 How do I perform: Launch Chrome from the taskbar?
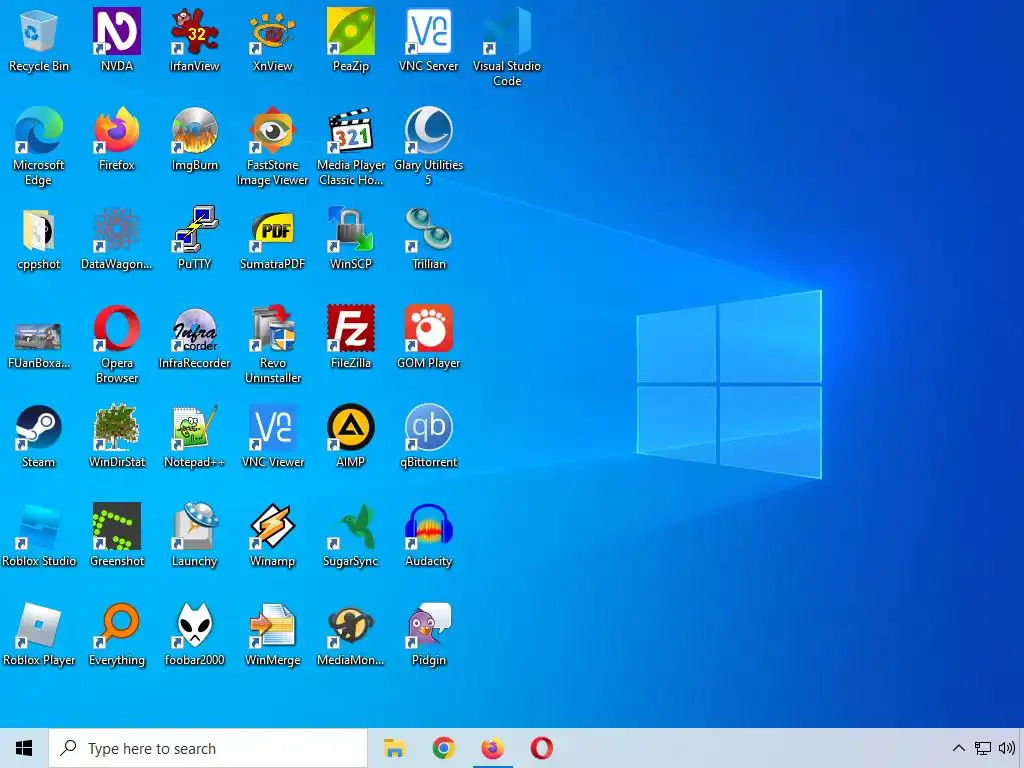click(x=443, y=748)
